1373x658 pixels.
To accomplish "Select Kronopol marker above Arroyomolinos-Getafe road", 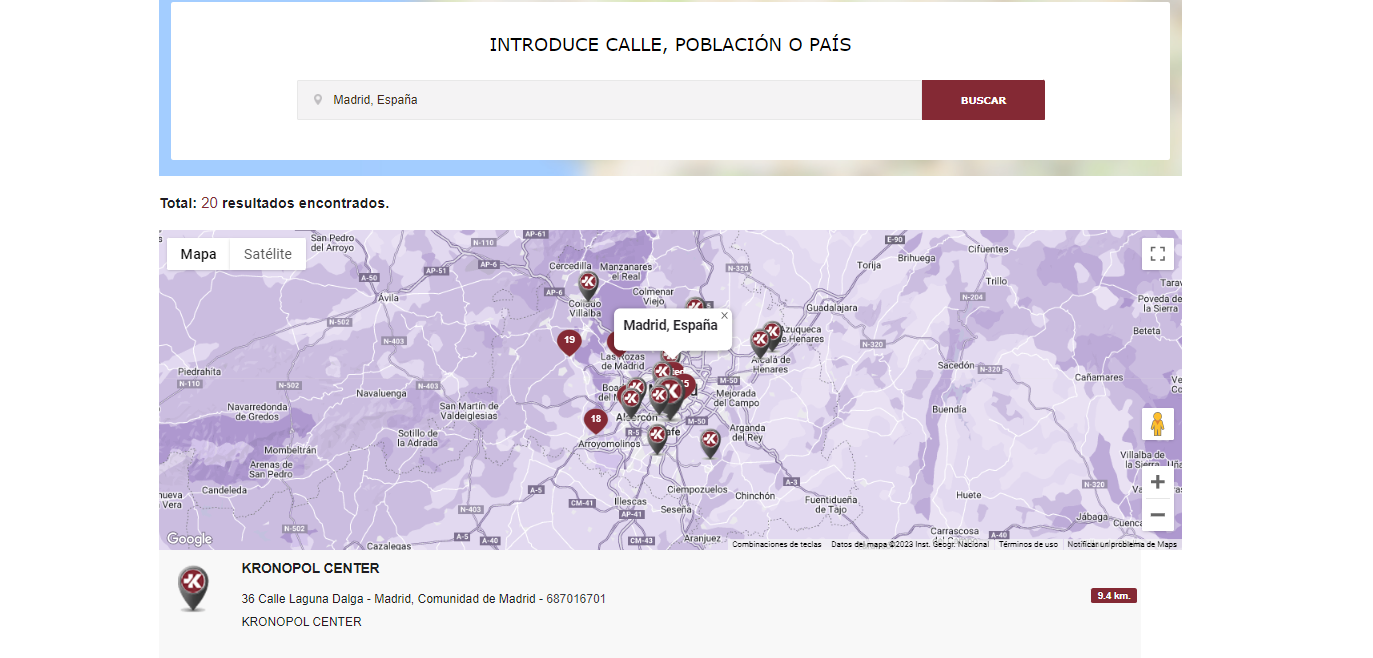I will (x=657, y=438).
